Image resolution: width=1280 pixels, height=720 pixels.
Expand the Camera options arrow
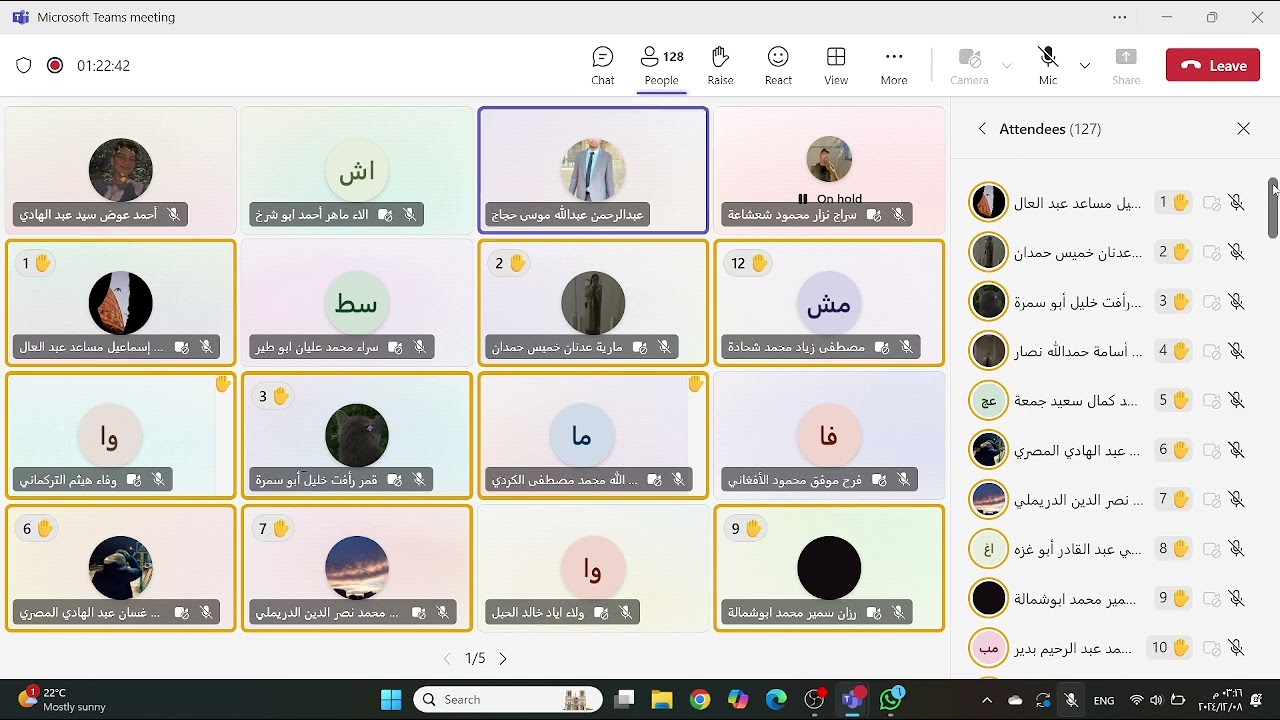point(1007,65)
